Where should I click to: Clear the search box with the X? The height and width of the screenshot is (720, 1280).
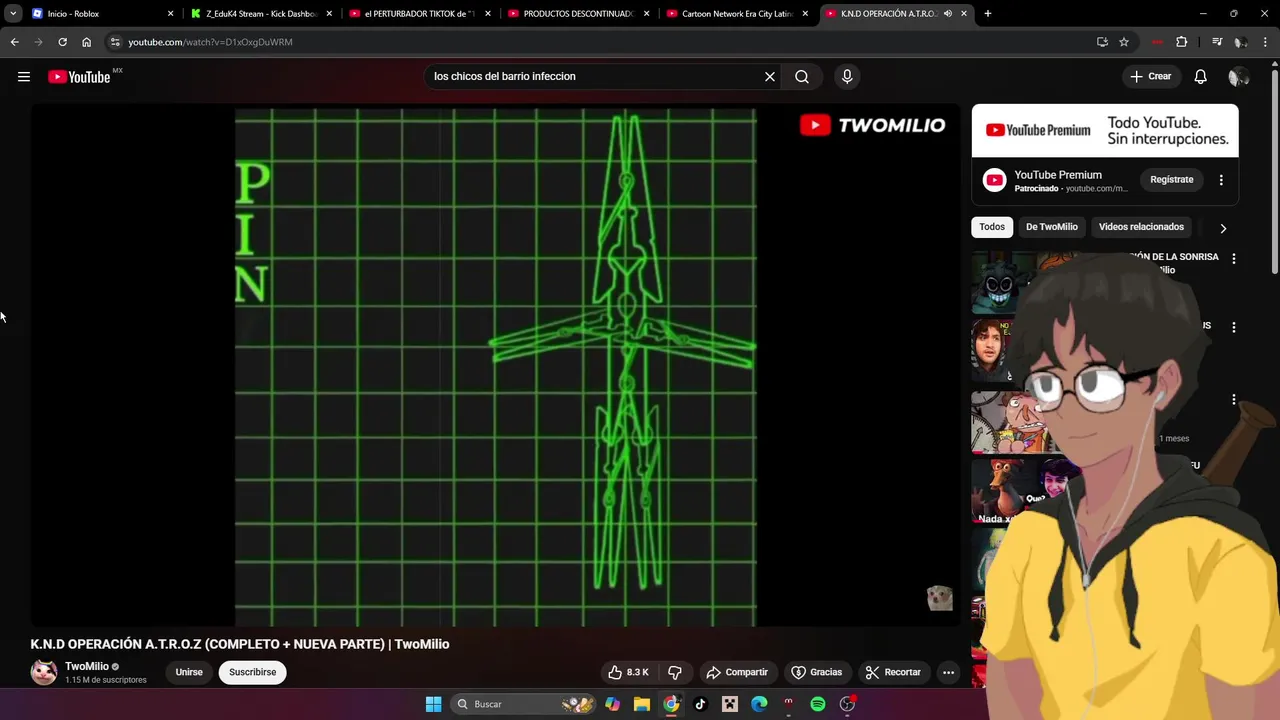[x=770, y=77]
